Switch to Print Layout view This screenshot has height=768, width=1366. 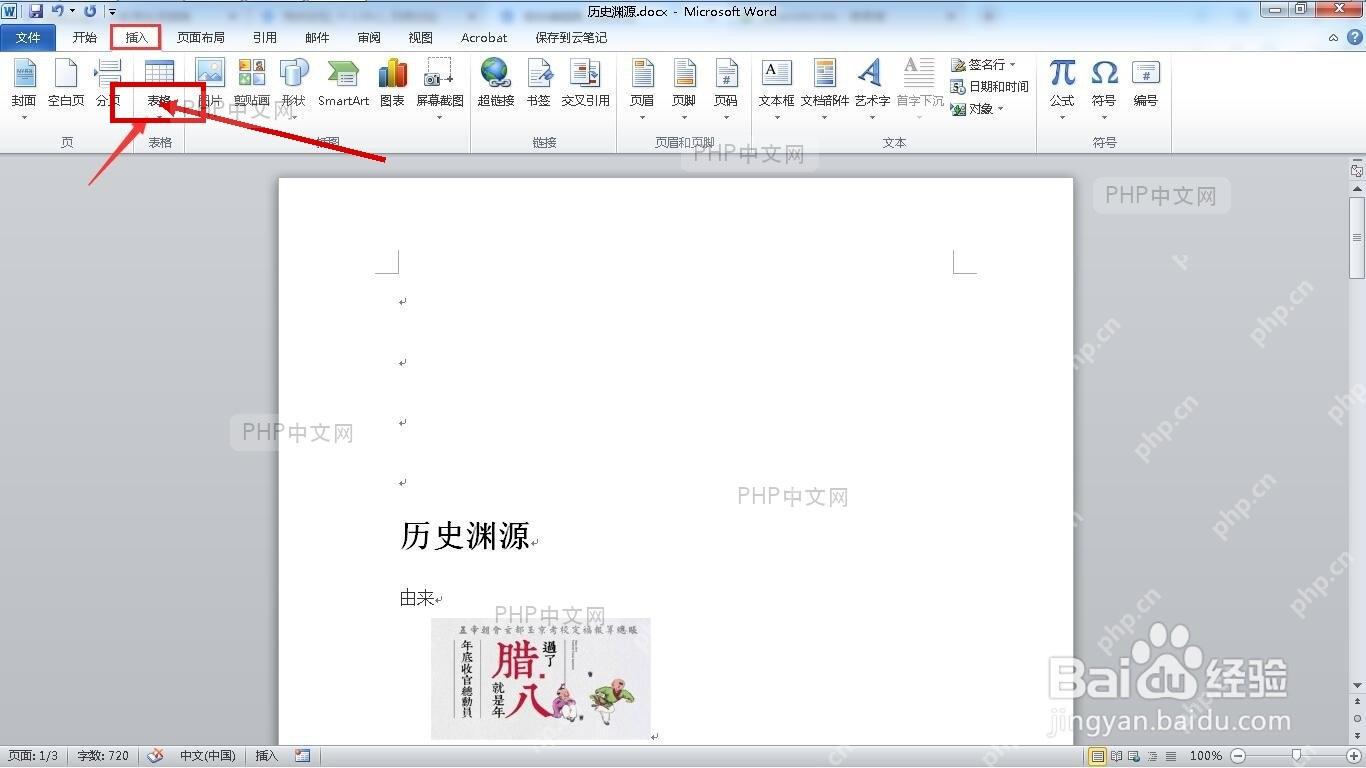tap(1098, 756)
